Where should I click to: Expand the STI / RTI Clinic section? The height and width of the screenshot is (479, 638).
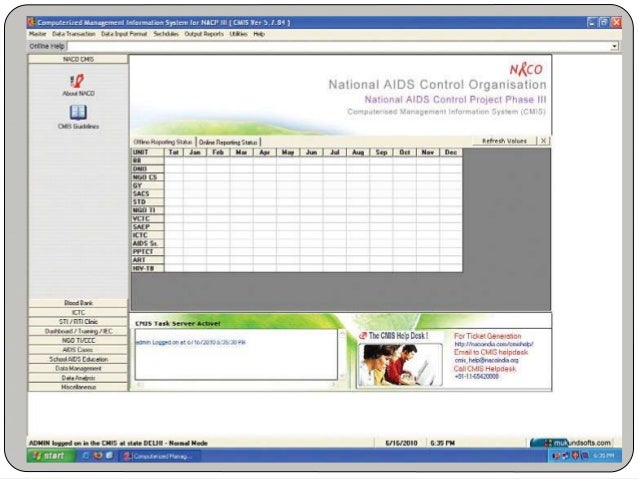click(x=78, y=322)
